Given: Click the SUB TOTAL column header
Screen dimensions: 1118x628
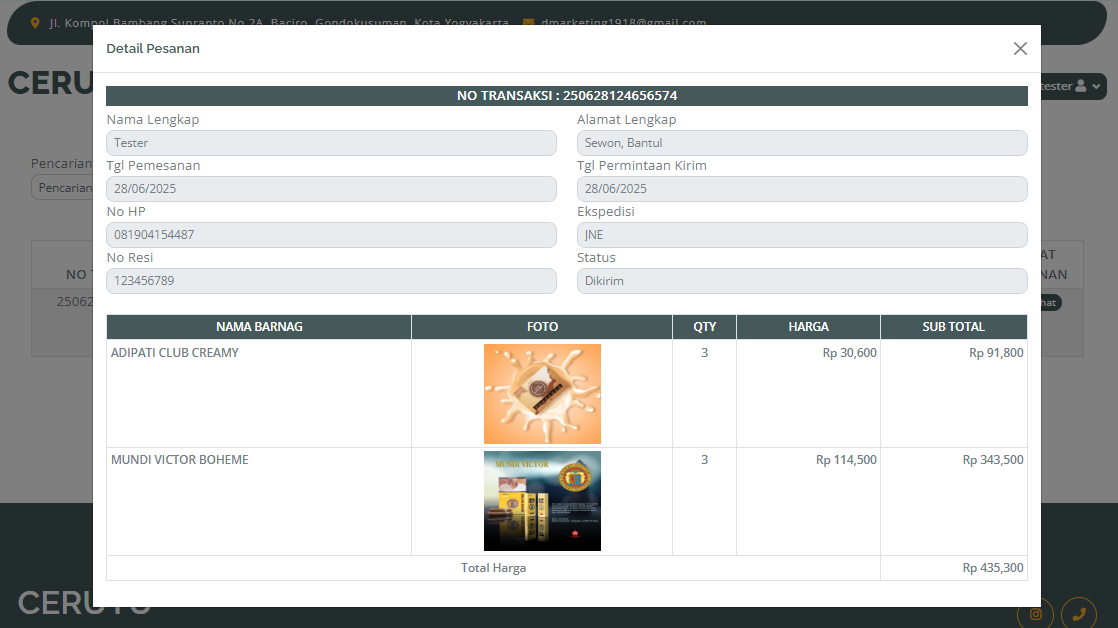Looking at the screenshot, I should 953,327.
